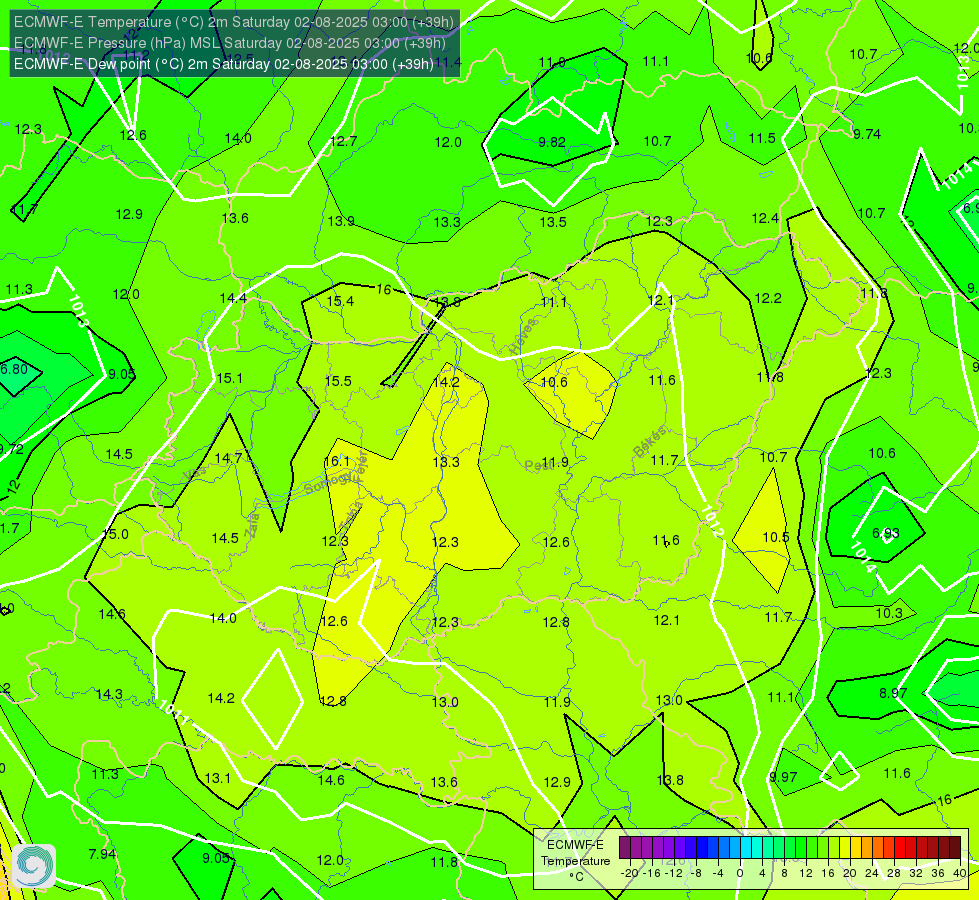This screenshot has width=979, height=900.
Task: Click the 6.93 temperature value
Action: [x=886, y=533]
